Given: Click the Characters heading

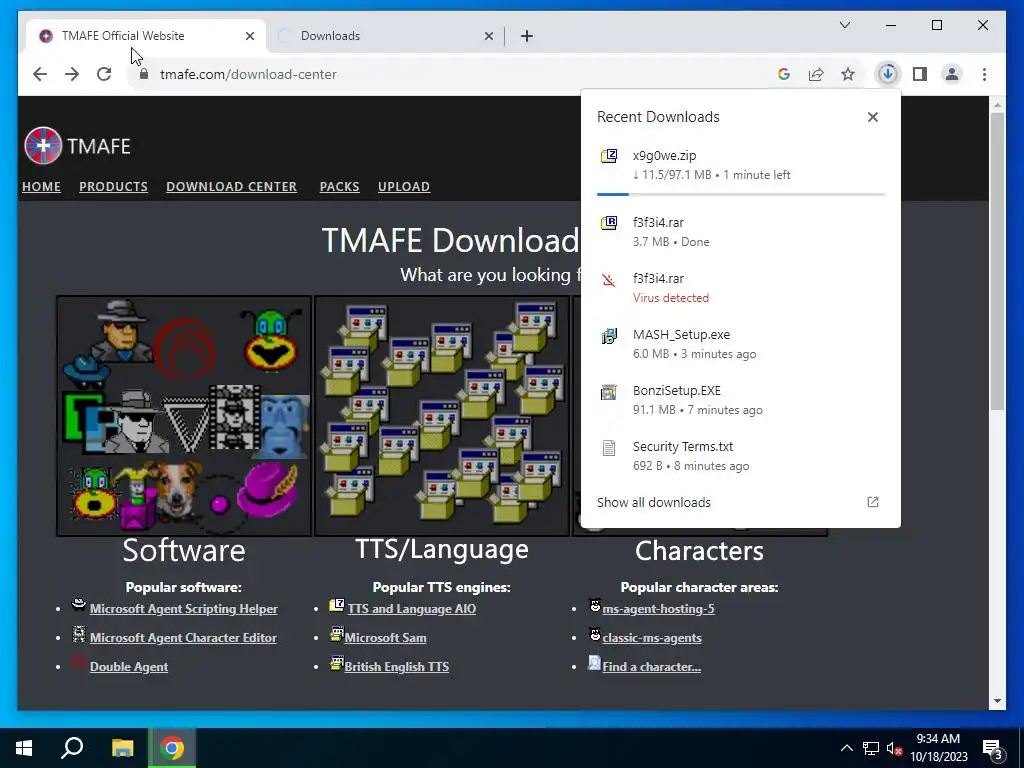Looking at the screenshot, I should (699, 551).
